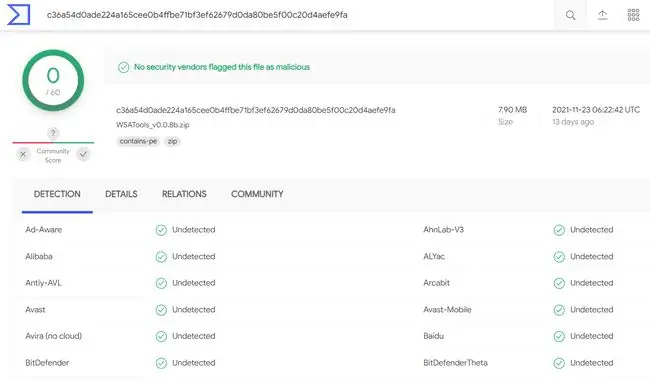This screenshot has width=650, height=382.
Task: Click the Antiy-AVL undetected check icon
Action: pos(161,283)
